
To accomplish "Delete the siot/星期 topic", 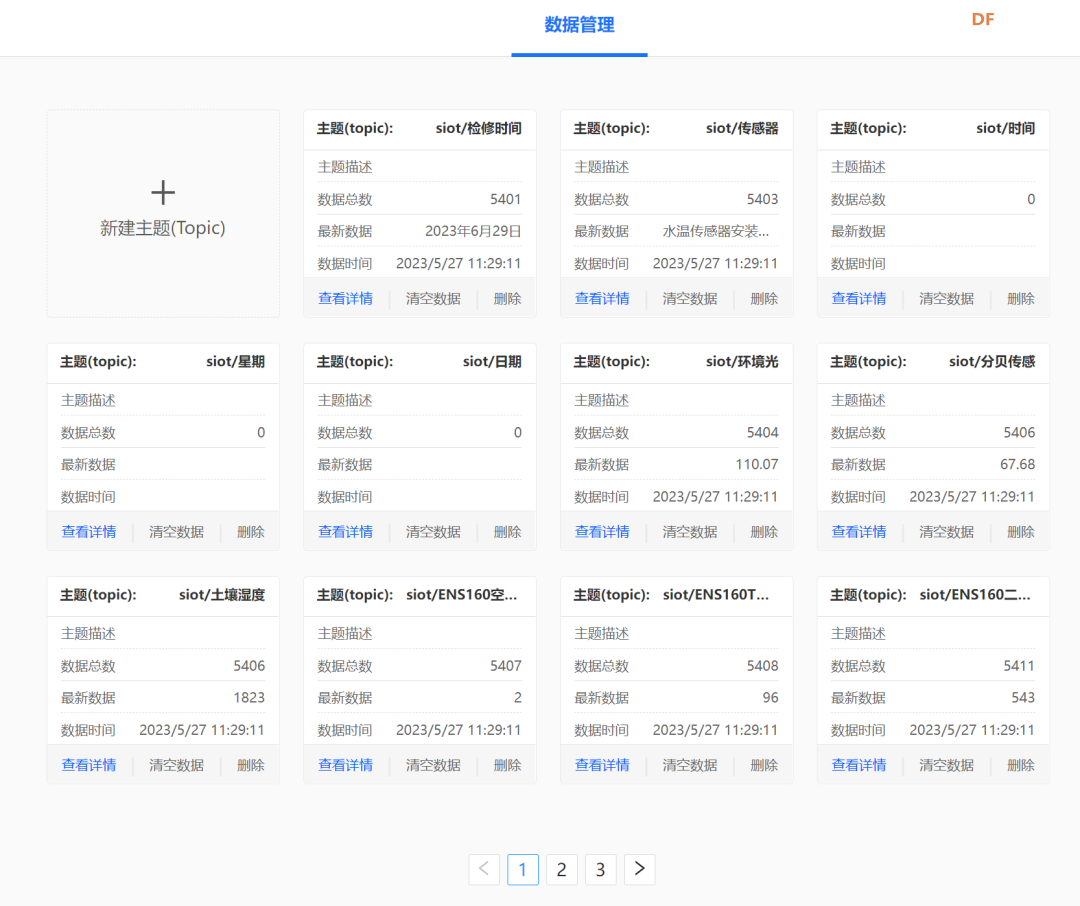I will 251,532.
